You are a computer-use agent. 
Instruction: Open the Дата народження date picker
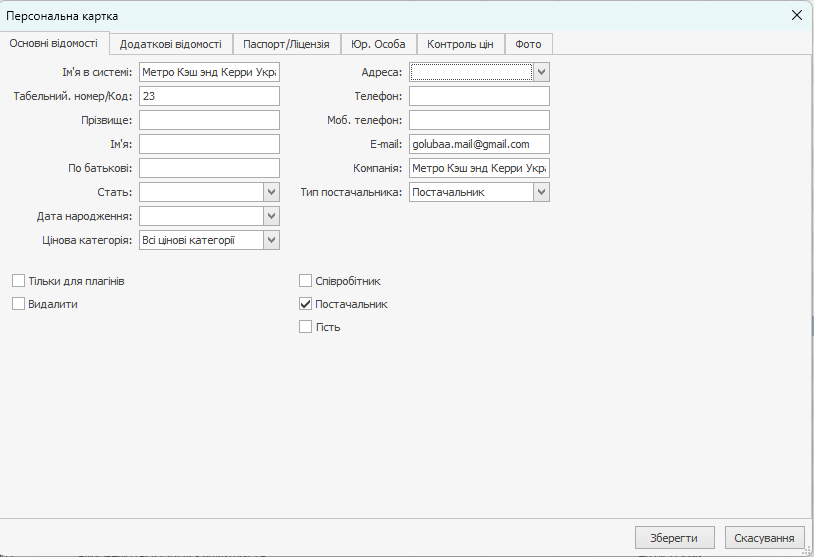271,216
